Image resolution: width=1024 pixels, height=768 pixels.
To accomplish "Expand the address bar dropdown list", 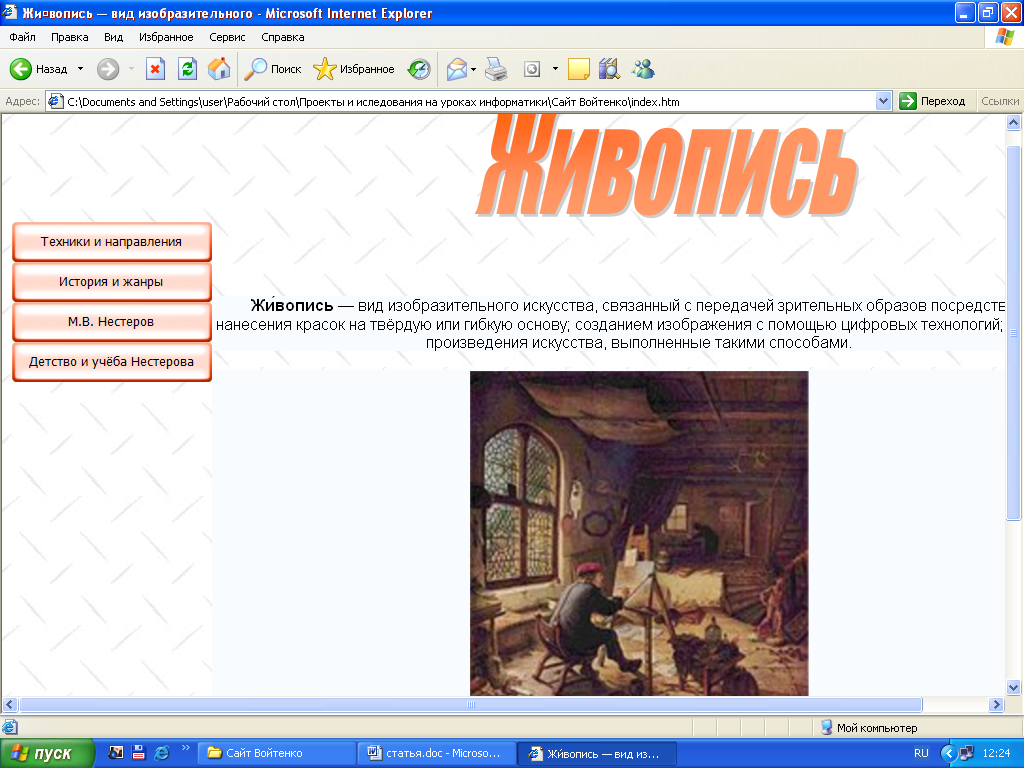I will tap(883, 101).
